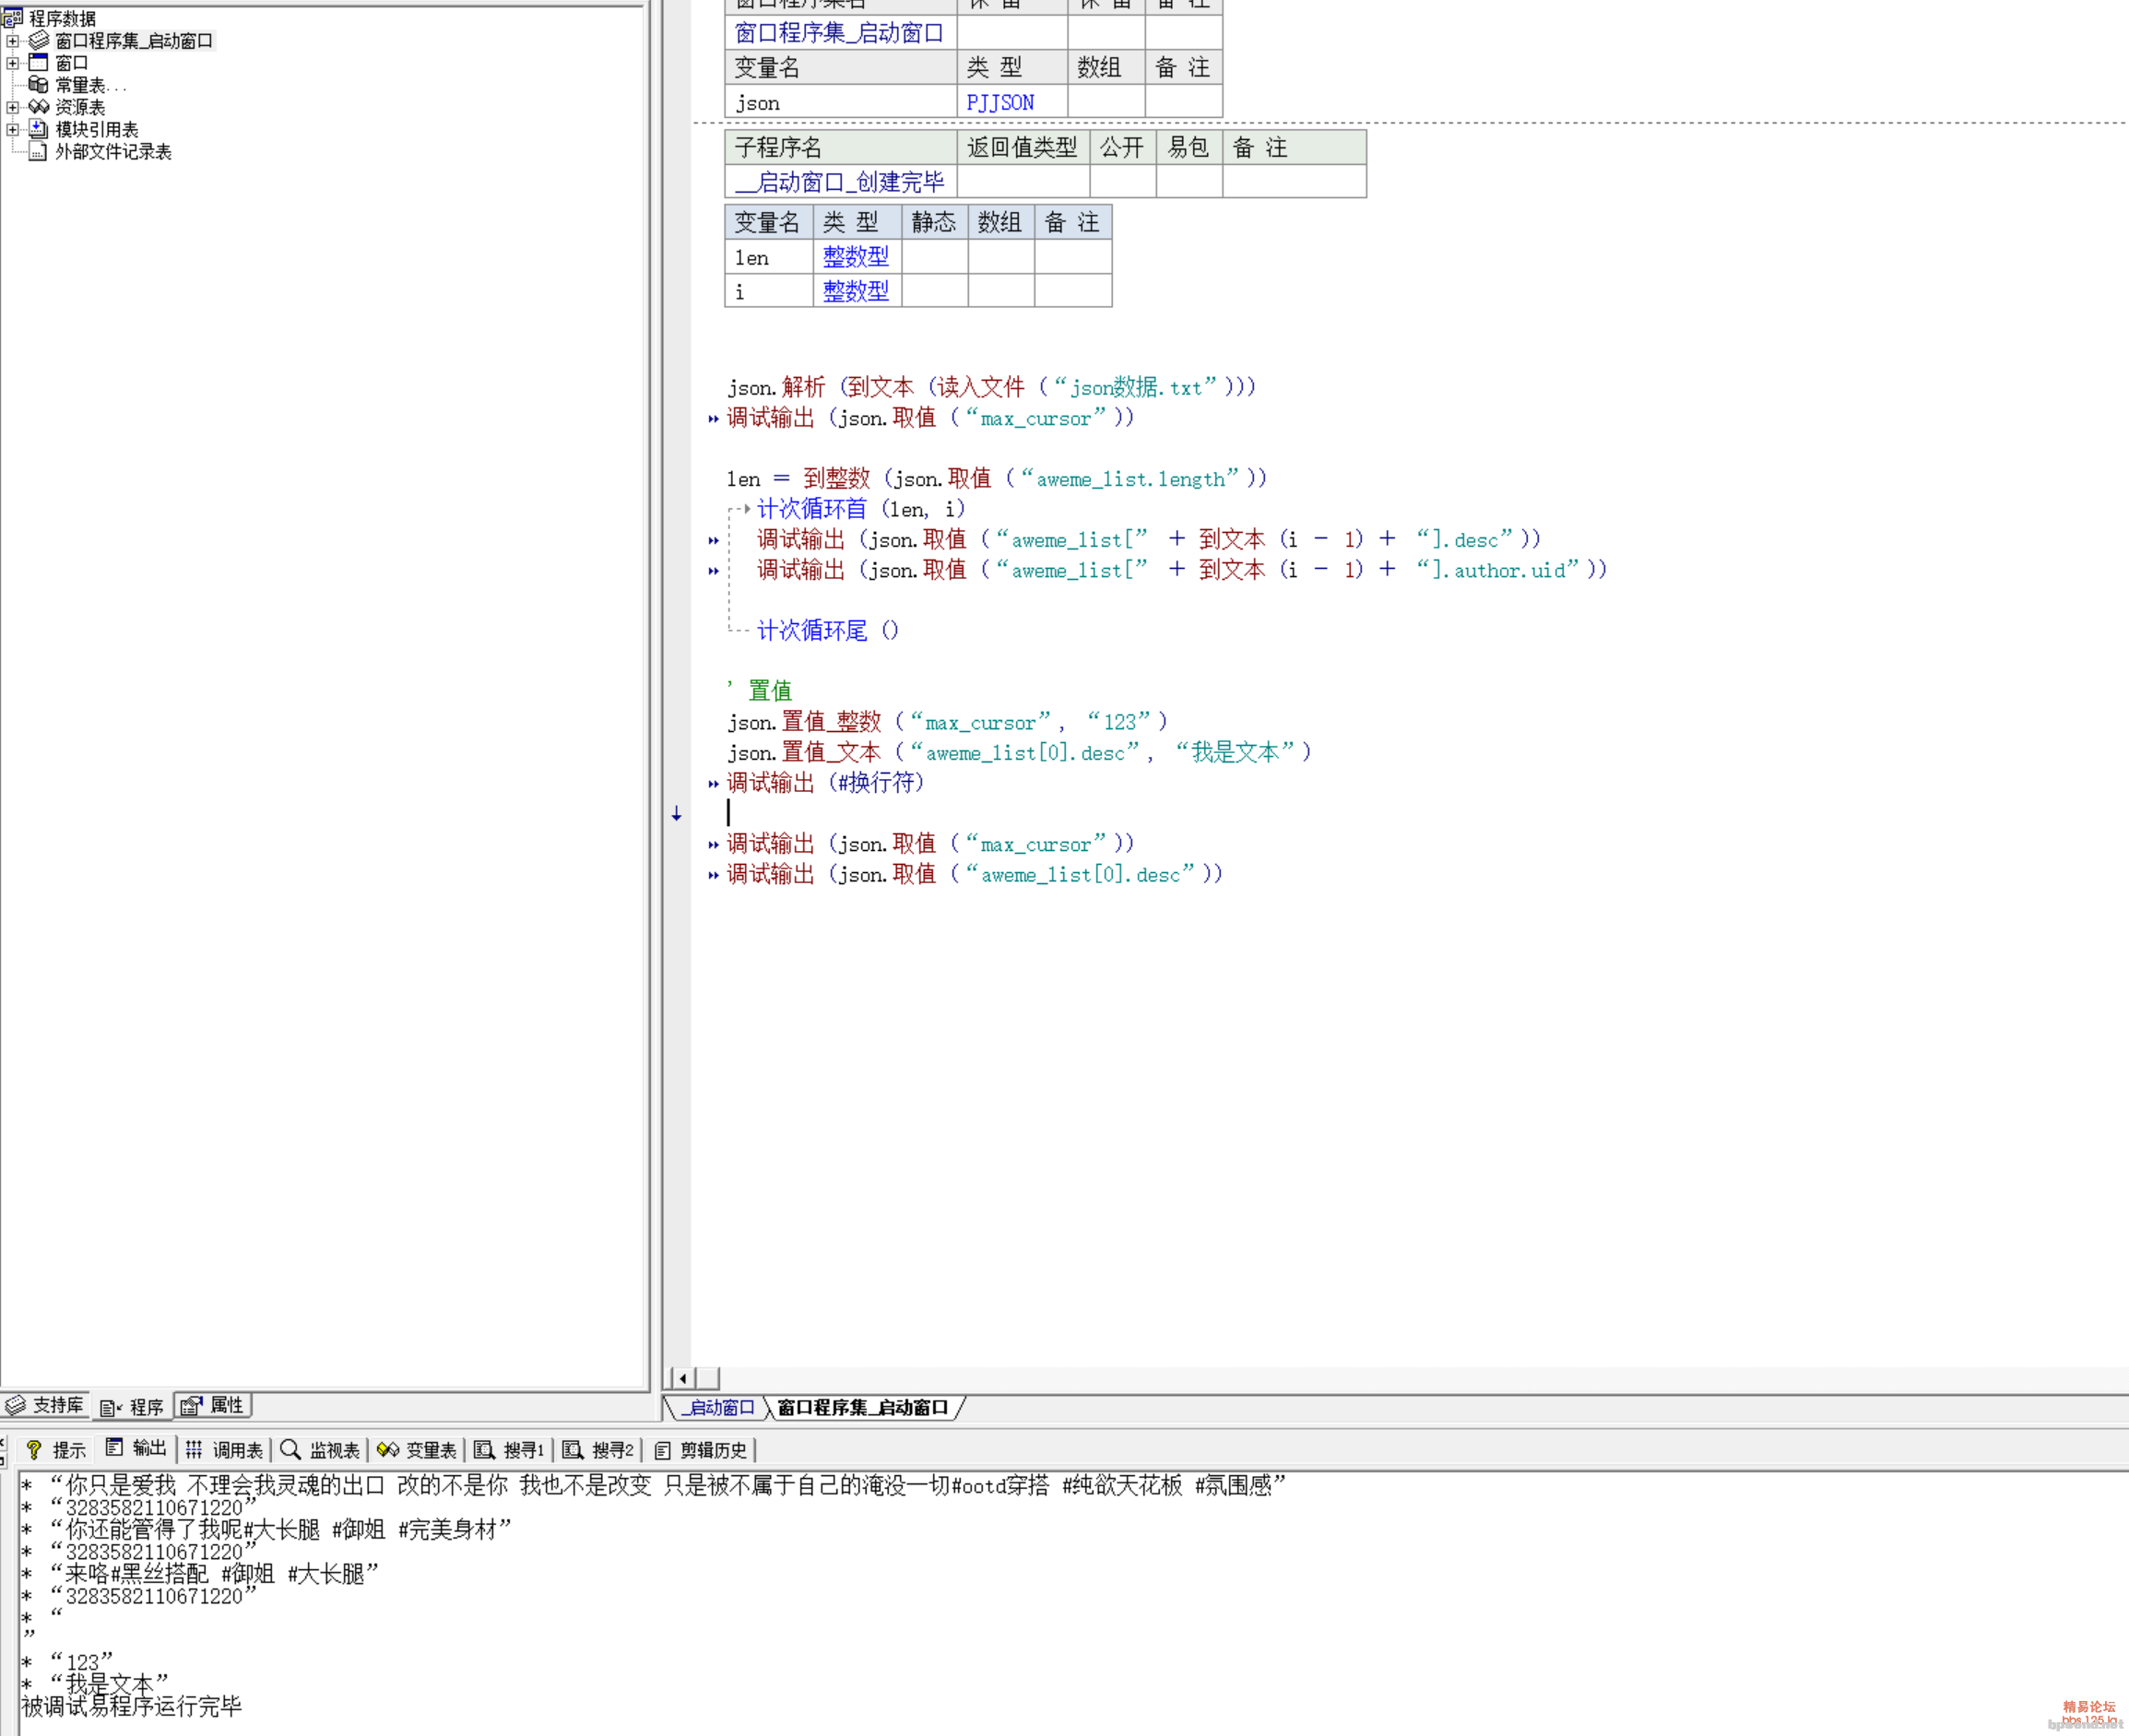Select 模块引用表 tree item
2129x1736 pixels.
pyautogui.click(x=96, y=129)
